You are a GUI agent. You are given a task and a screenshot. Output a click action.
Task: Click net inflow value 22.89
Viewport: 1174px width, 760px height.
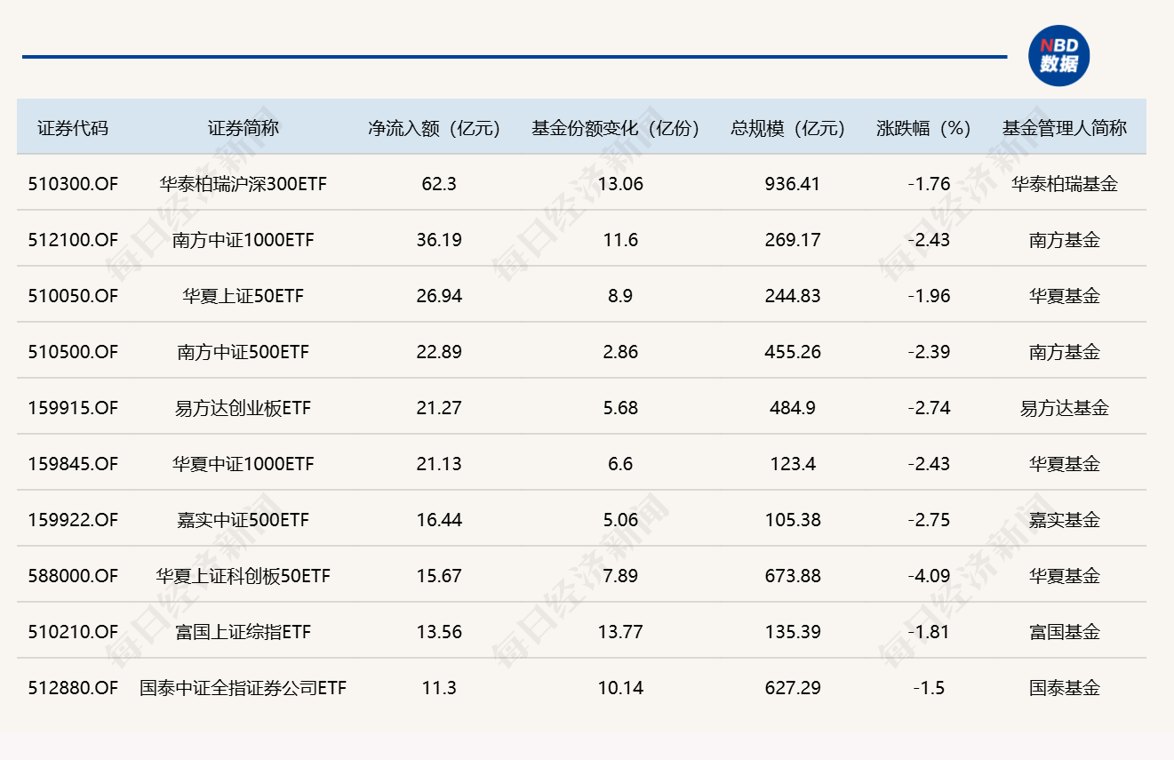[439, 352]
